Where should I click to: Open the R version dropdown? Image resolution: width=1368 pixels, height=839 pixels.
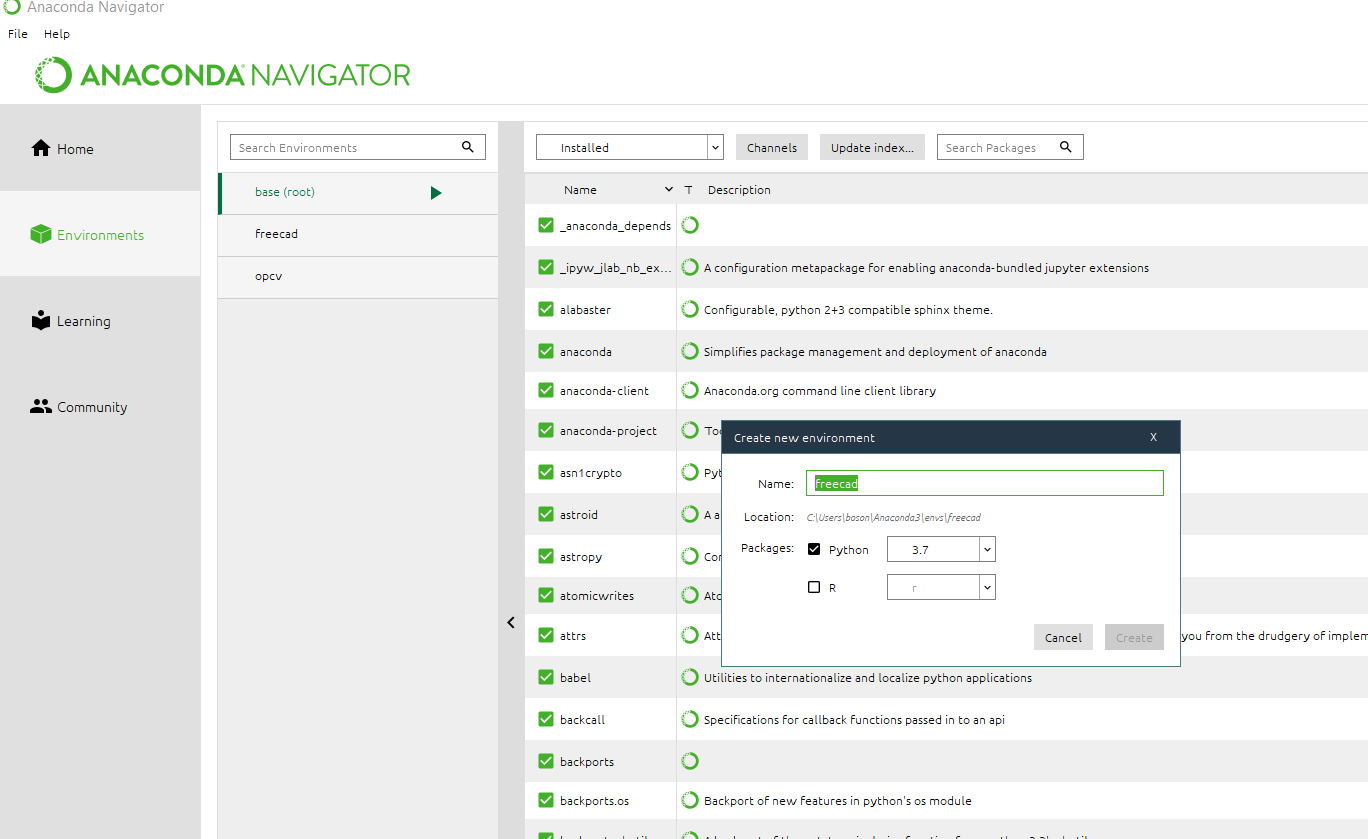click(x=941, y=587)
